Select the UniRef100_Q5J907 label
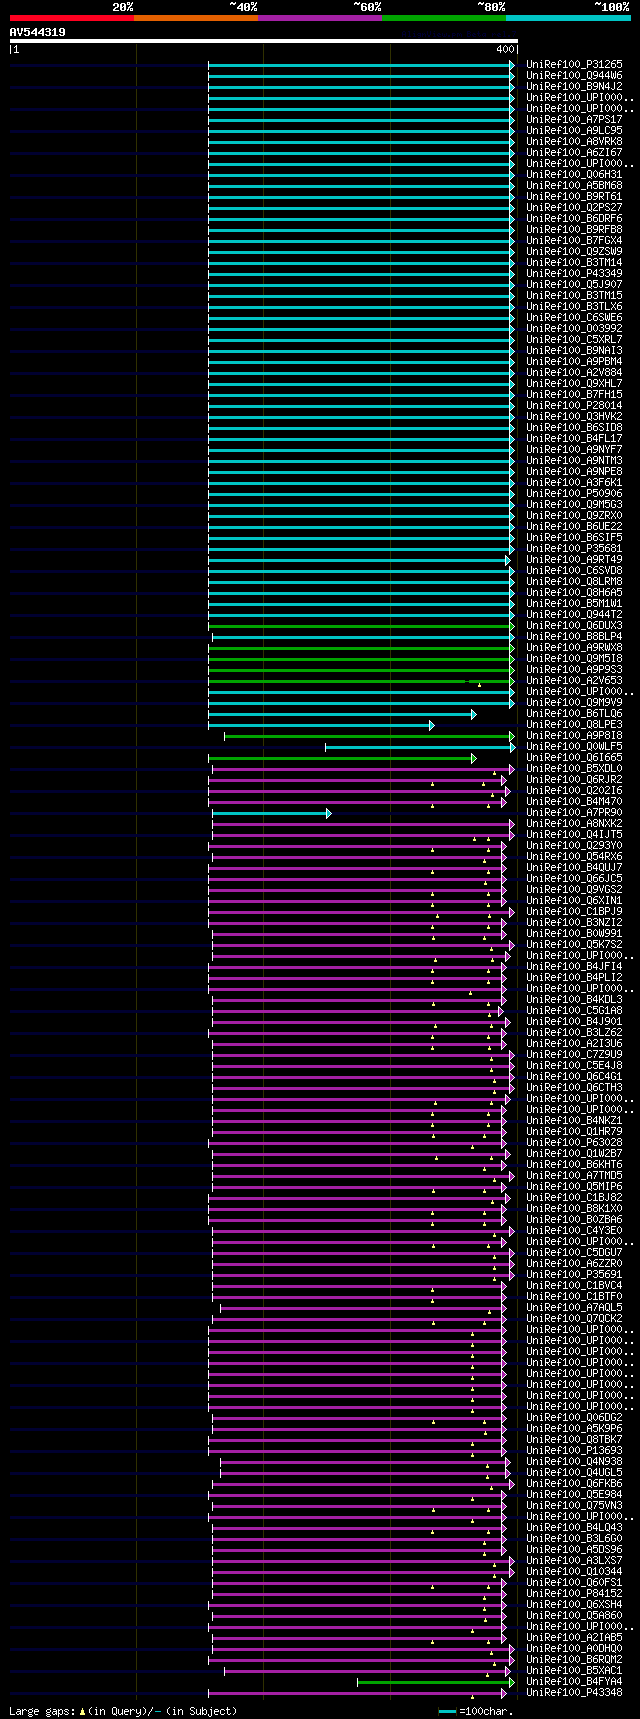The width and height of the screenshot is (640, 1719). pyautogui.click(x=574, y=285)
